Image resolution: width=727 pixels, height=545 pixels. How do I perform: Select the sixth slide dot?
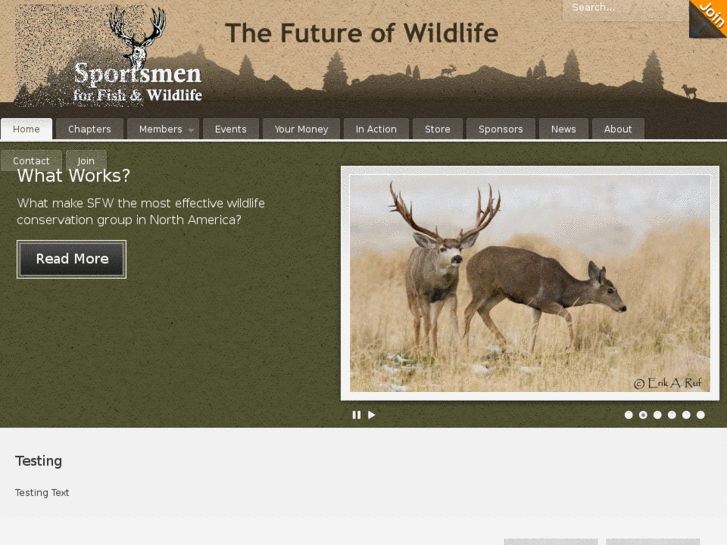pyautogui.click(x=701, y=415)
